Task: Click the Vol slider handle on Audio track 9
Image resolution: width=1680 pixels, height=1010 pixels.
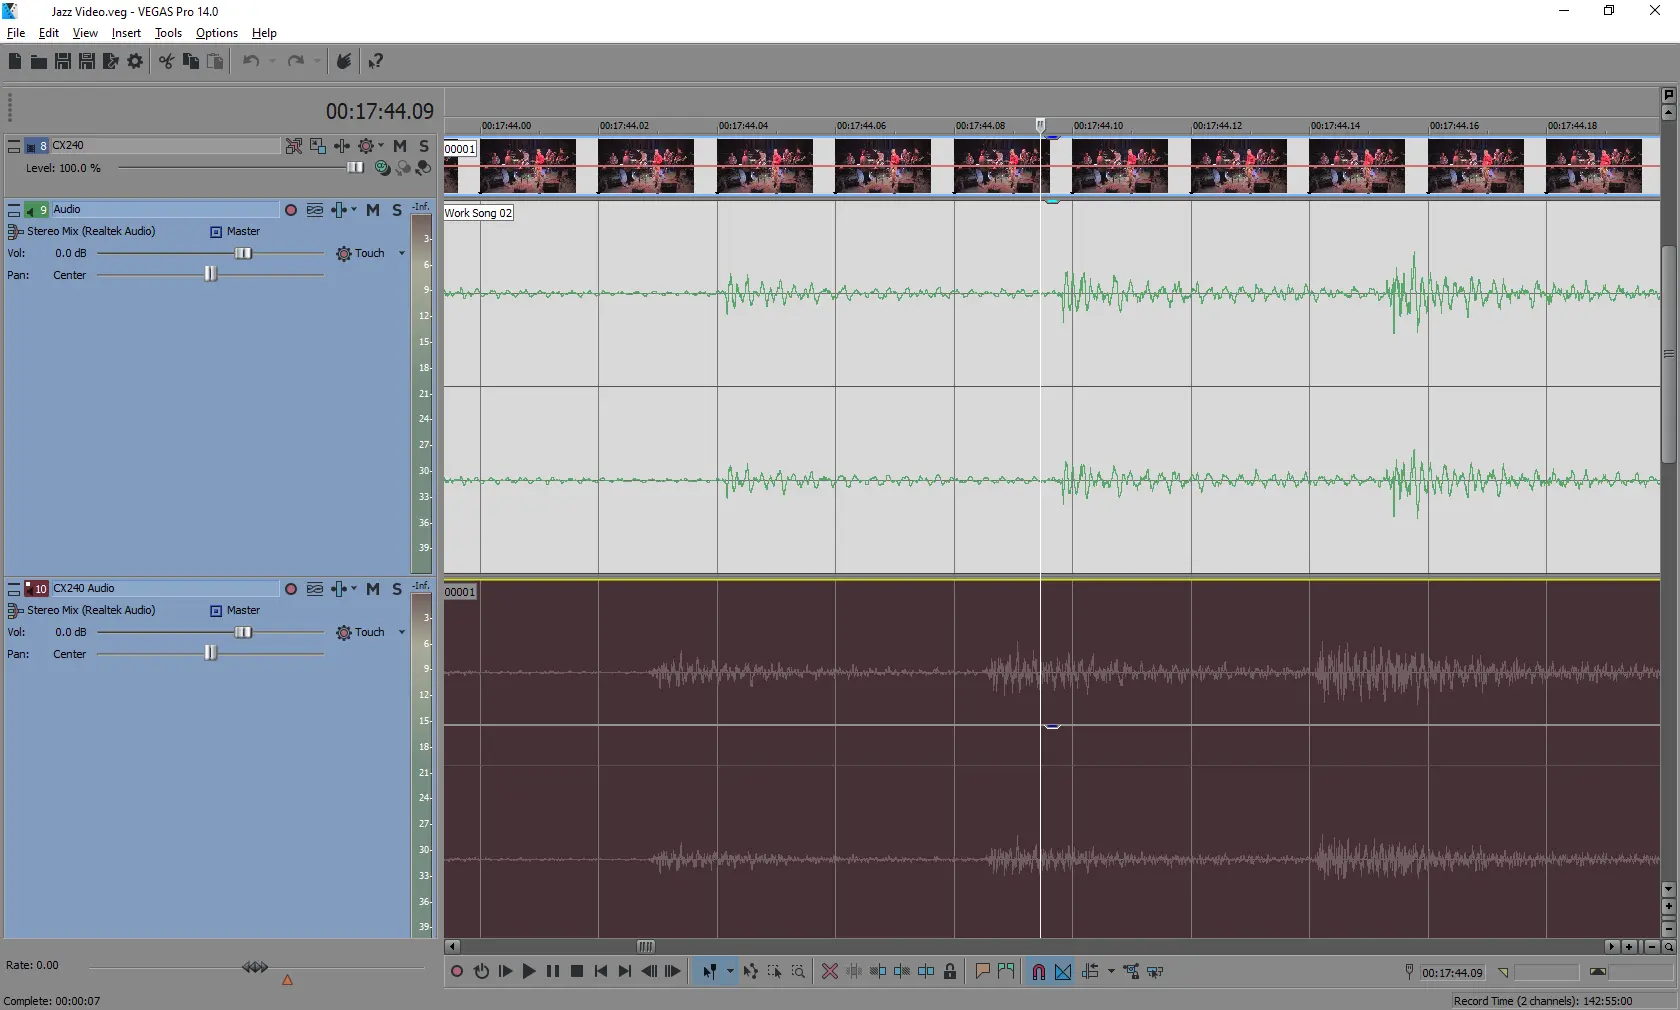Action: pos(243,254)
